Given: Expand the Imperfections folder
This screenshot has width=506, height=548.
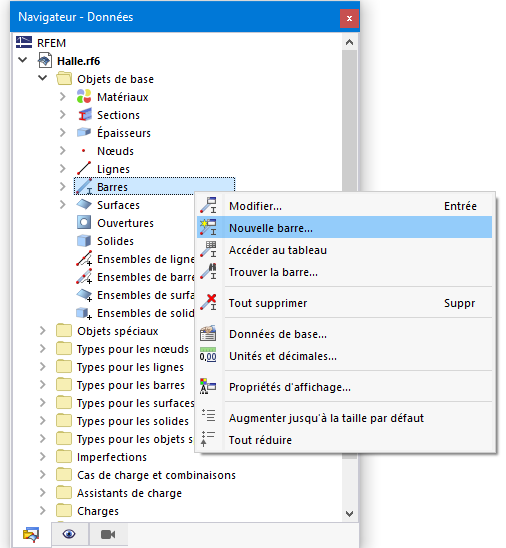Looking at the screenshot, I should 43,457.
